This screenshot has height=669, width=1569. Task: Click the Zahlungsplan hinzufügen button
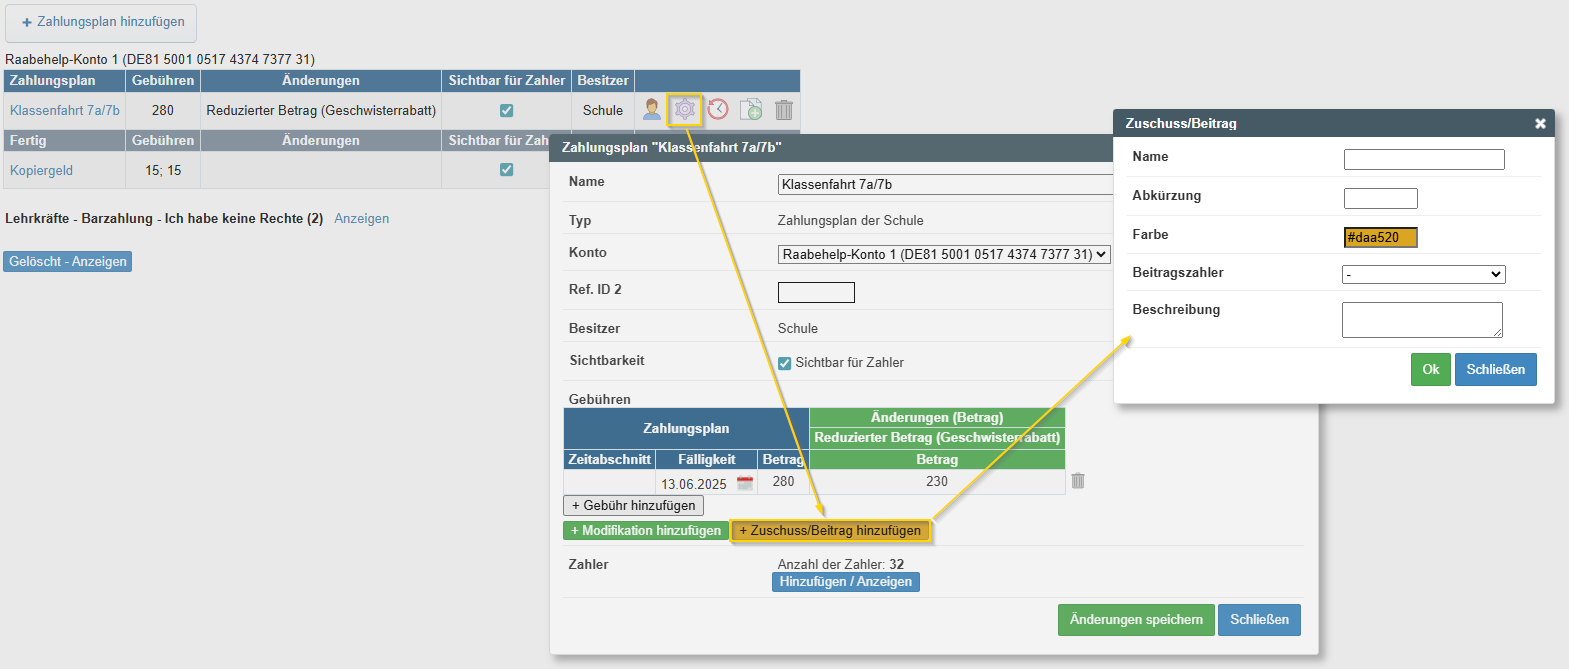pyautogui.click(x=101, y=22)
